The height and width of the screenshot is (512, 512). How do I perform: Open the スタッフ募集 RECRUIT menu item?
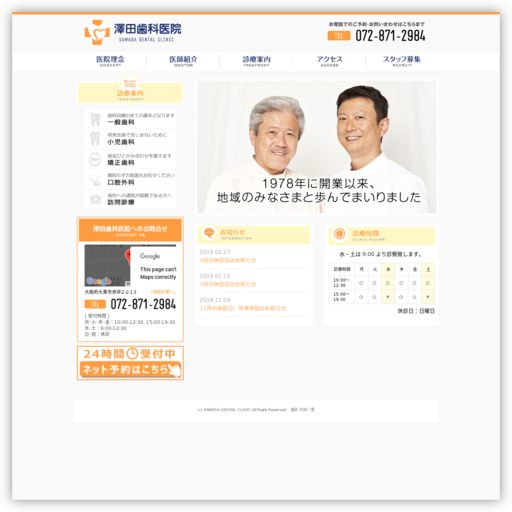pyautogui.click(x=402, y=61)
